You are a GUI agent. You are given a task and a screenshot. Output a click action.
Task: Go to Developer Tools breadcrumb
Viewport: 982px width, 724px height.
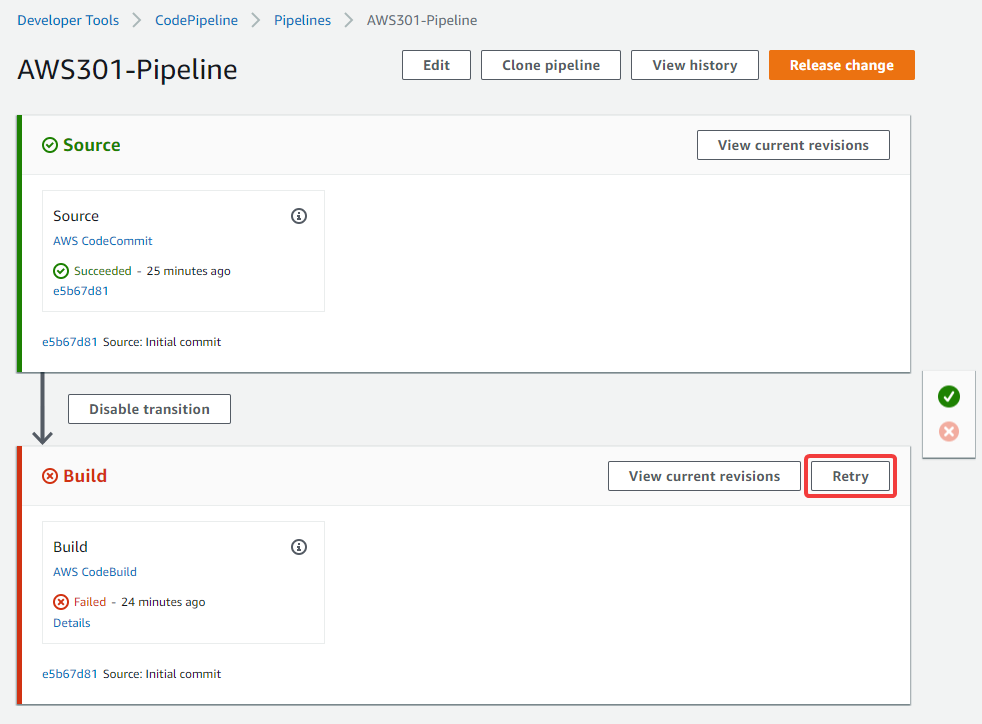68,20
